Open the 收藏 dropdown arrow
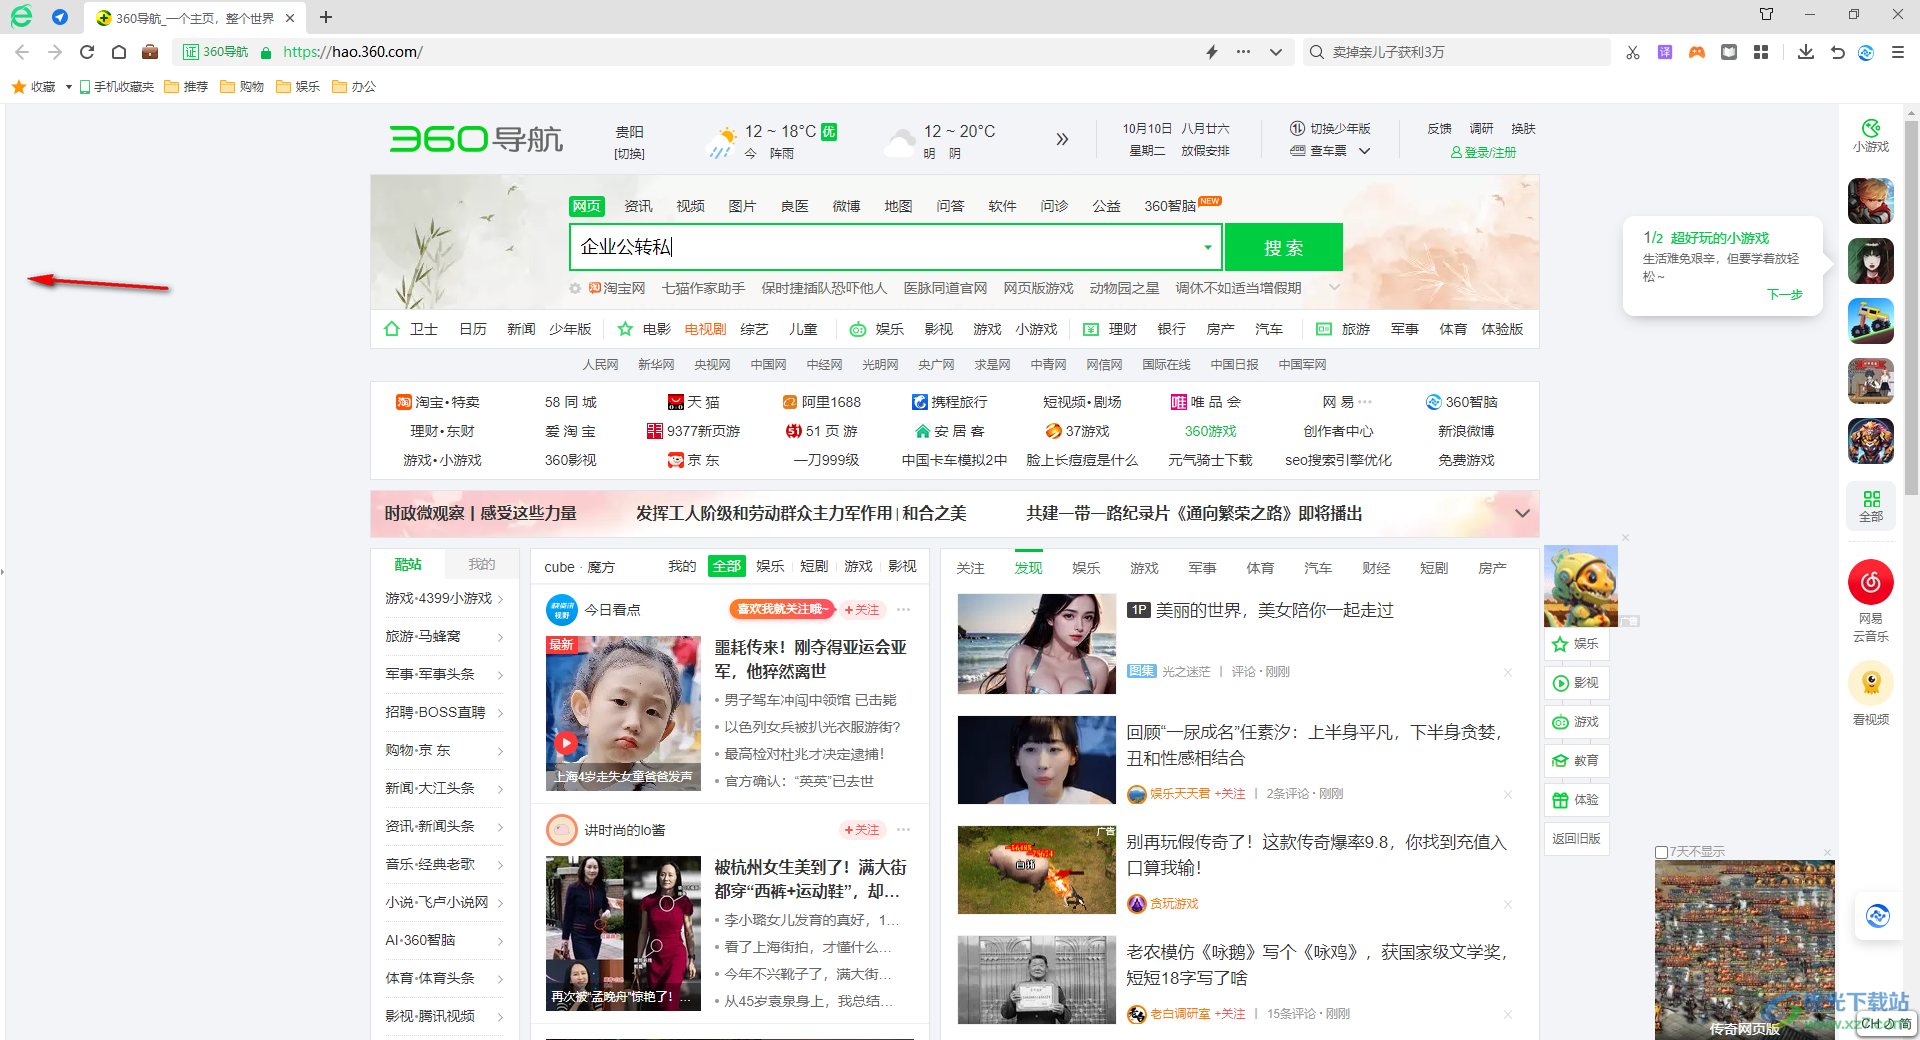The width and height of the screenshot is (1920, 1040). 68,87
